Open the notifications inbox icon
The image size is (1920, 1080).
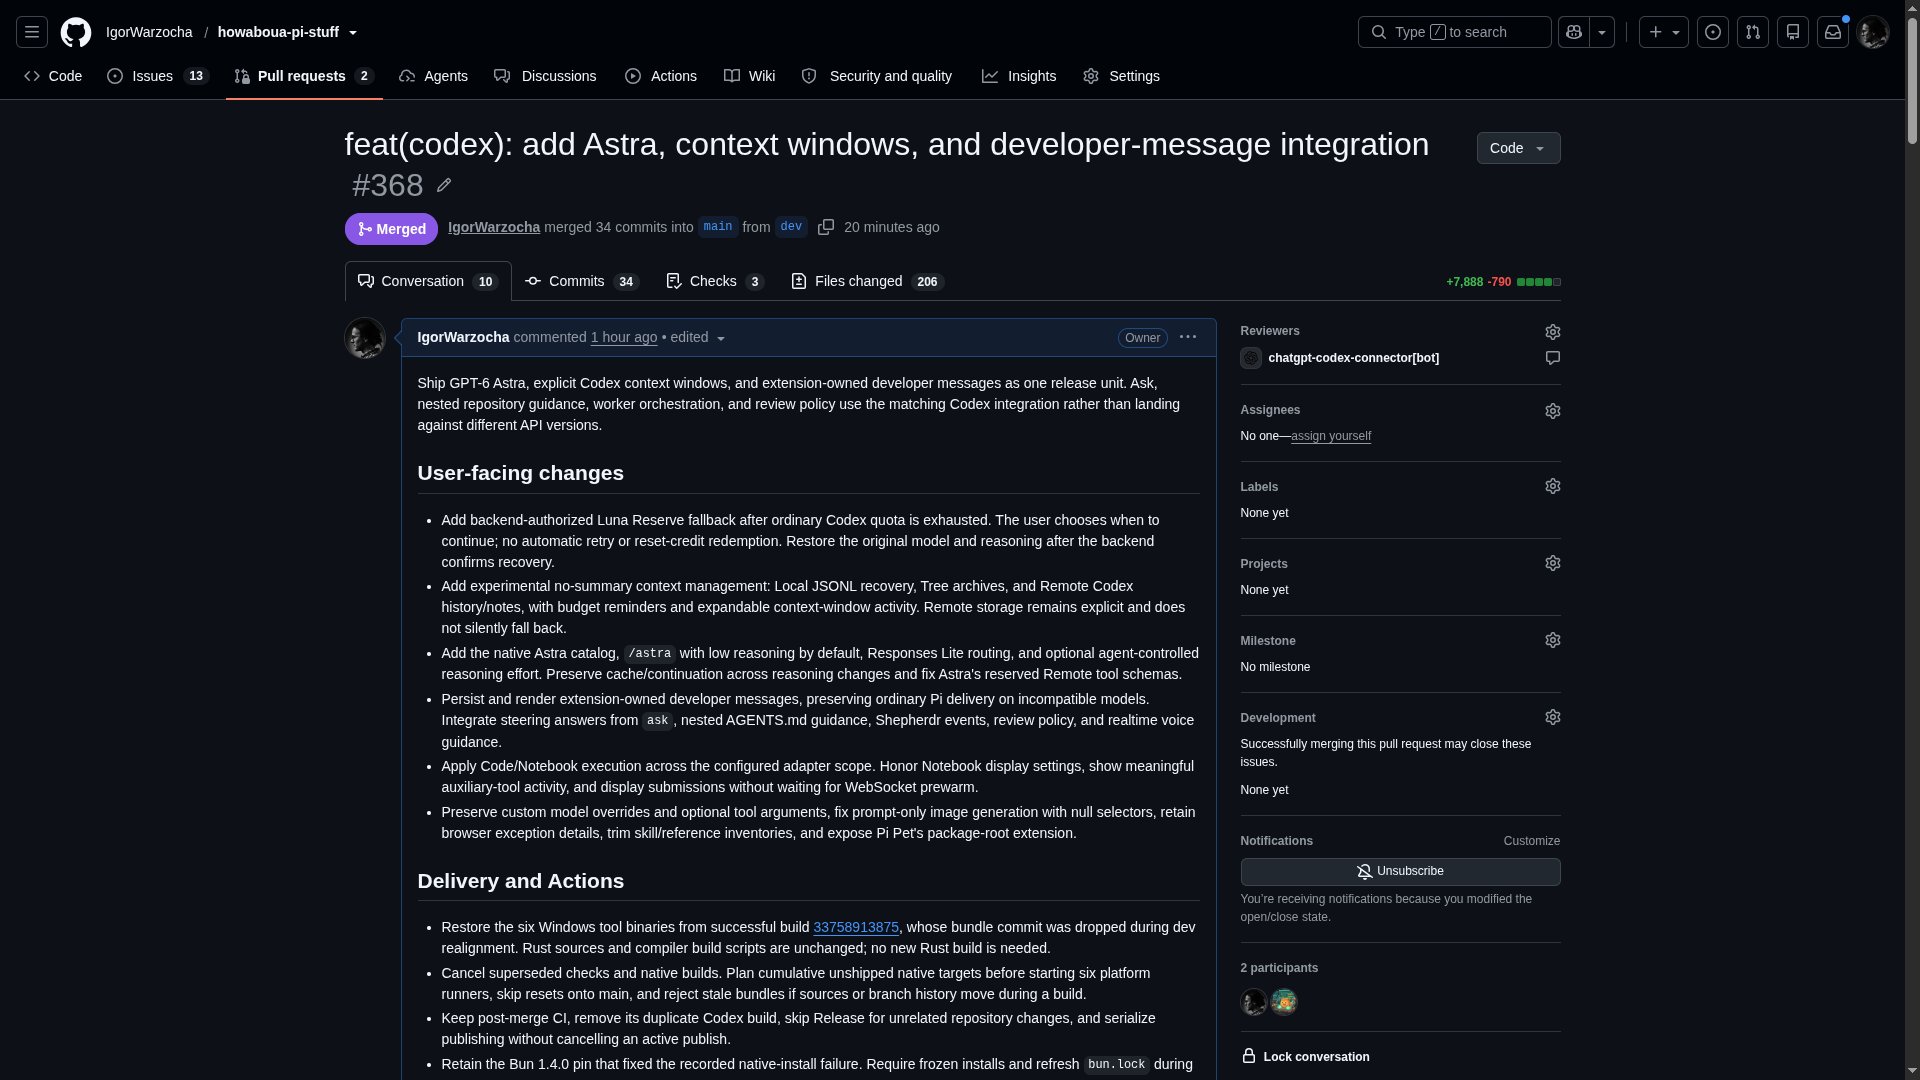1833,32
